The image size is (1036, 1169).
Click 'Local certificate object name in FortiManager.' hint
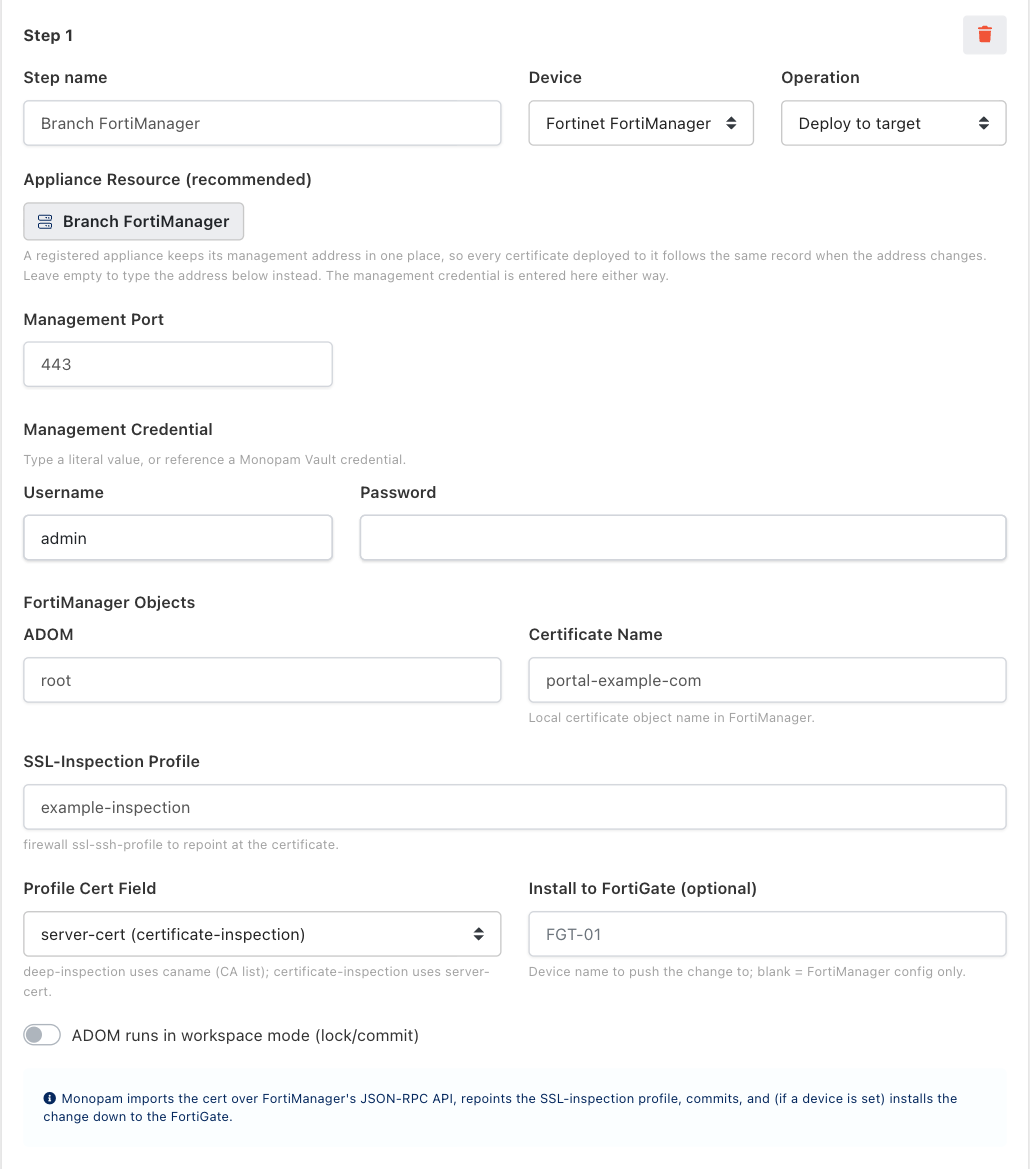pos(671,717)
